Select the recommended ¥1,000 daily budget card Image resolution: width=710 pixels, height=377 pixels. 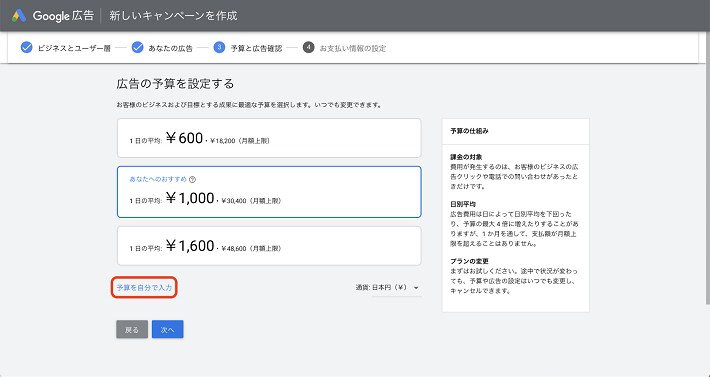(269, 192)
